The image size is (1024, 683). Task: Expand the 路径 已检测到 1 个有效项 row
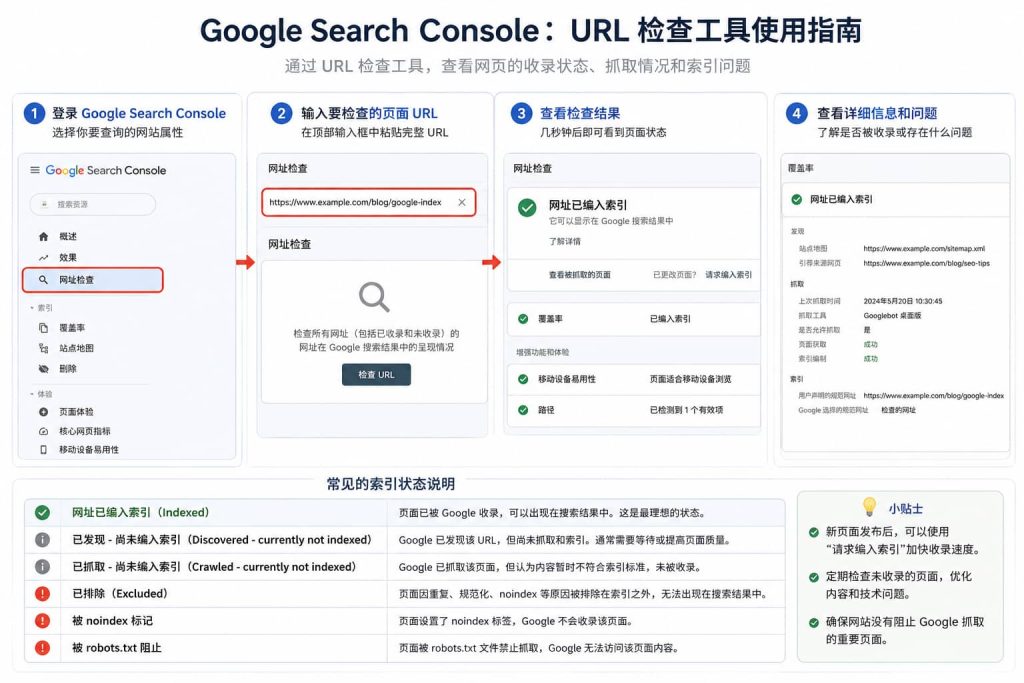click(x=634, y=410)
